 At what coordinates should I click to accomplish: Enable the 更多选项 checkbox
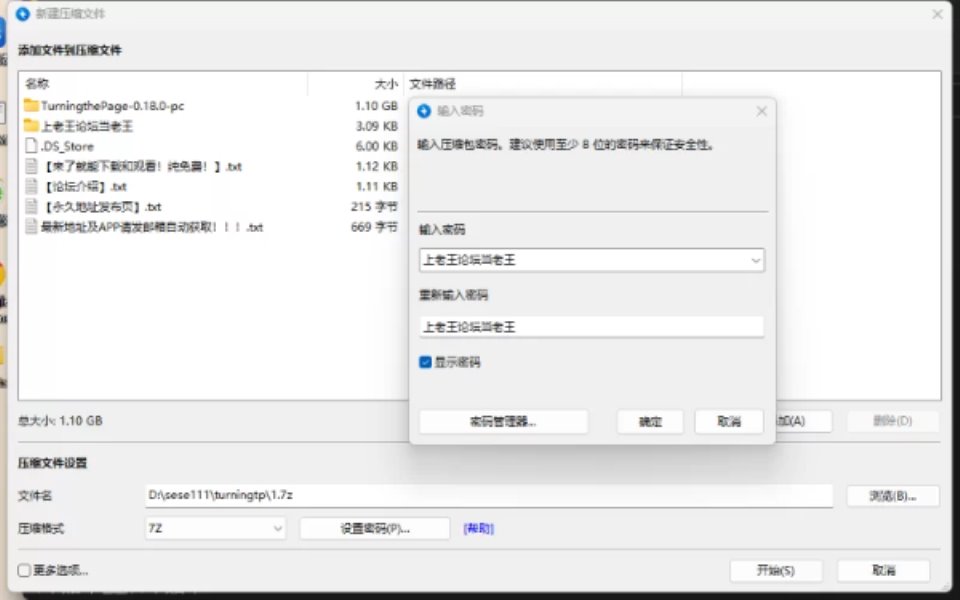[24, 571]
